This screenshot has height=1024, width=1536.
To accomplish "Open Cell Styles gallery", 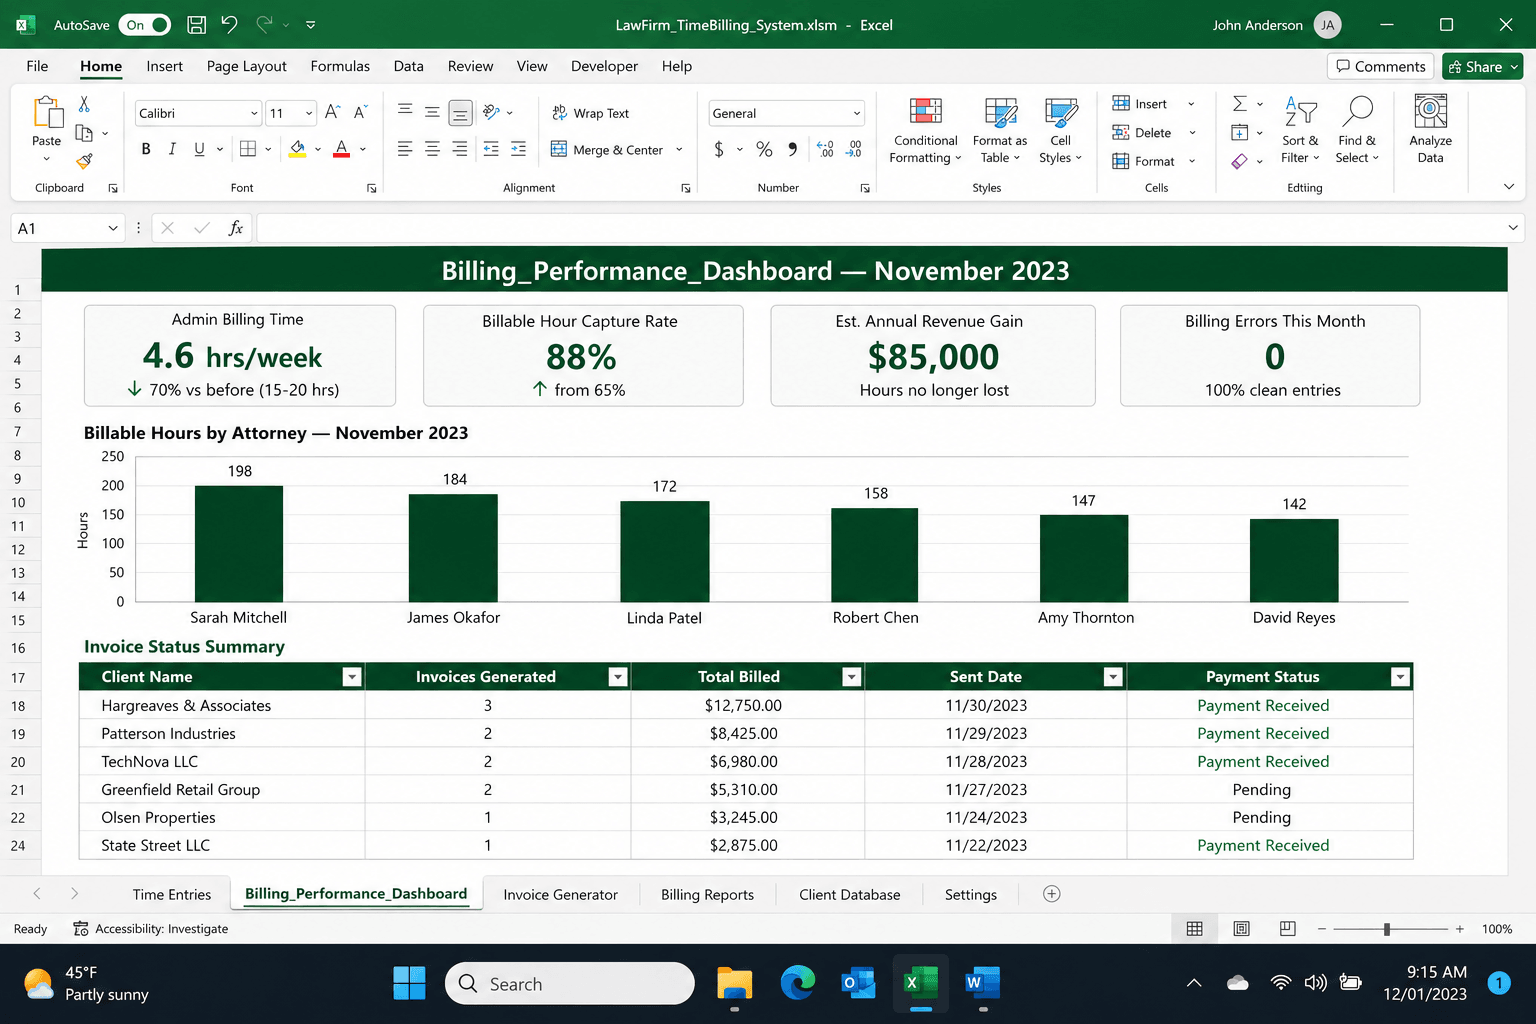I will coord(1060,131).
